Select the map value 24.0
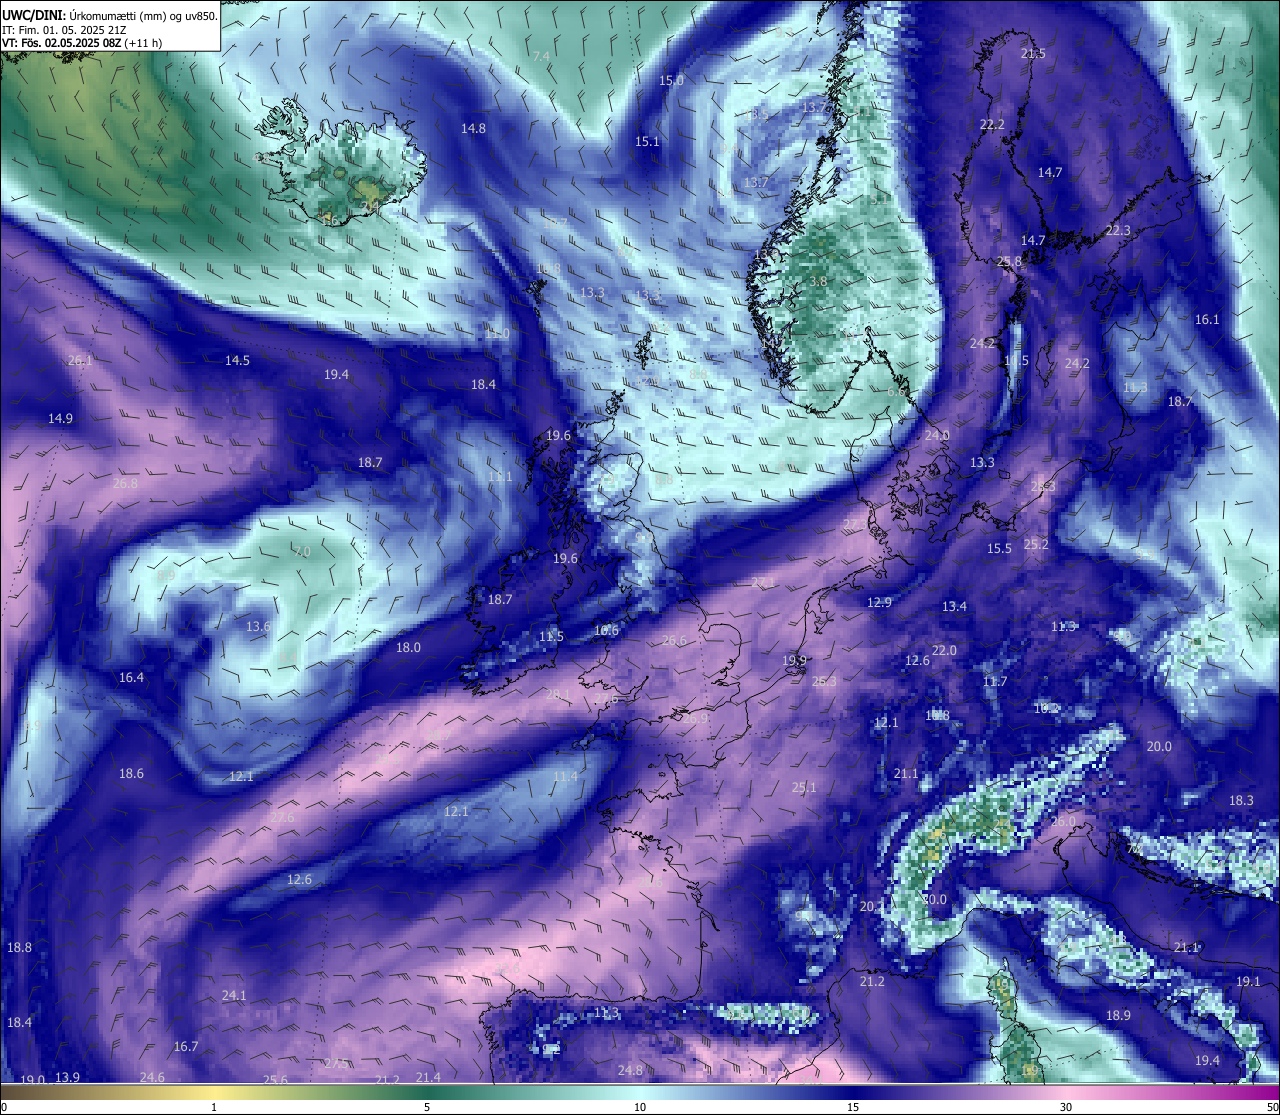This screenshot has height=1115, width=1280. 937,436
